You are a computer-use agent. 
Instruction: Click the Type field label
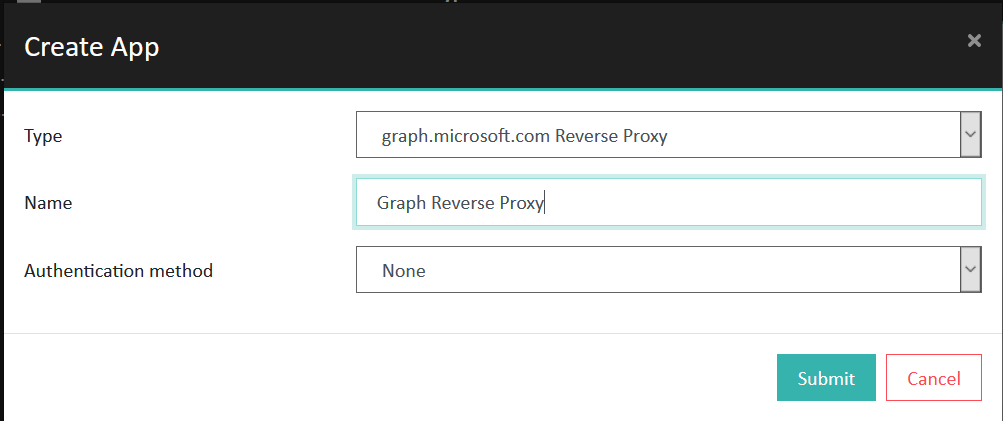click(43, 136)
